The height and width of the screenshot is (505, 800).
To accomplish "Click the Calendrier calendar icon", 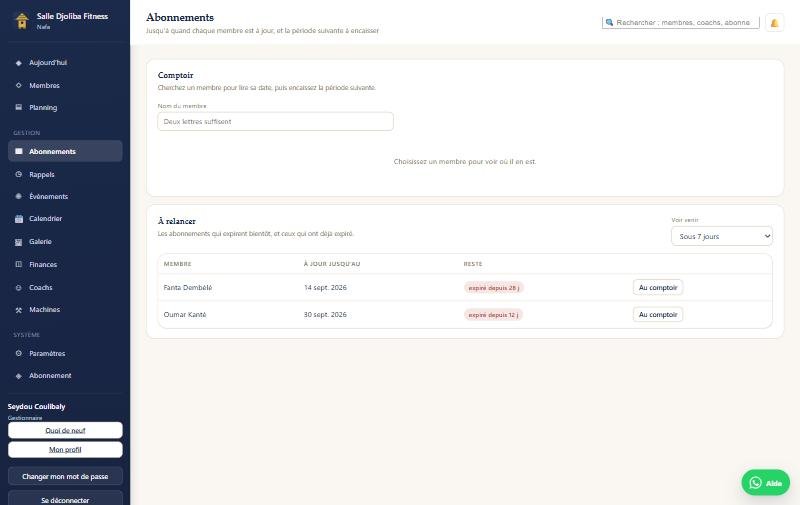I will (19, 218).
